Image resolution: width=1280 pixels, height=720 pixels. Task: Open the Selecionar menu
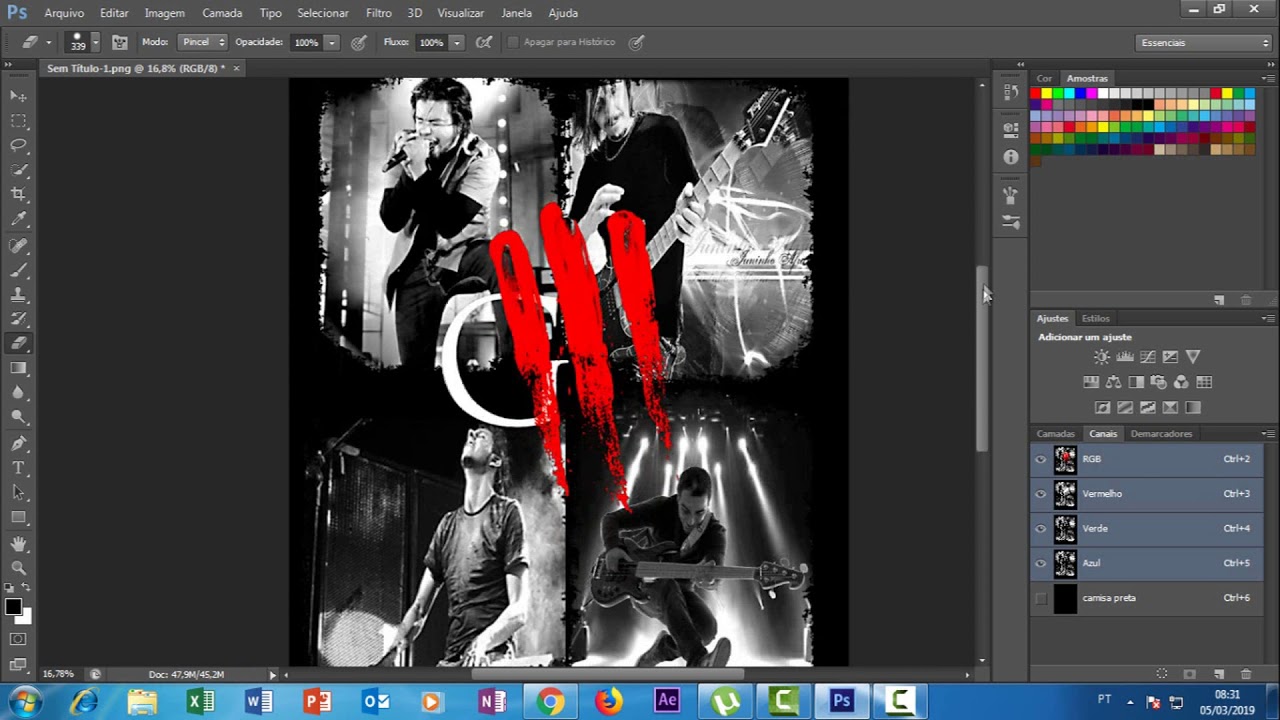tap(323, 13)
